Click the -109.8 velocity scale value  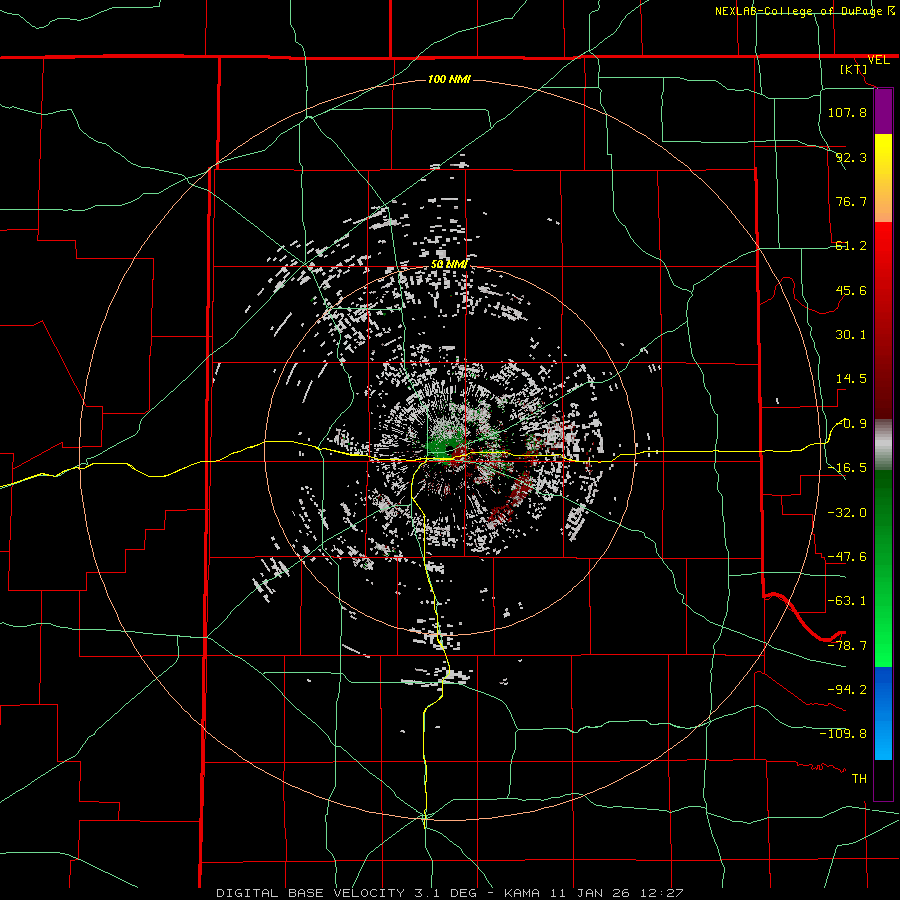tap(843, 734)
